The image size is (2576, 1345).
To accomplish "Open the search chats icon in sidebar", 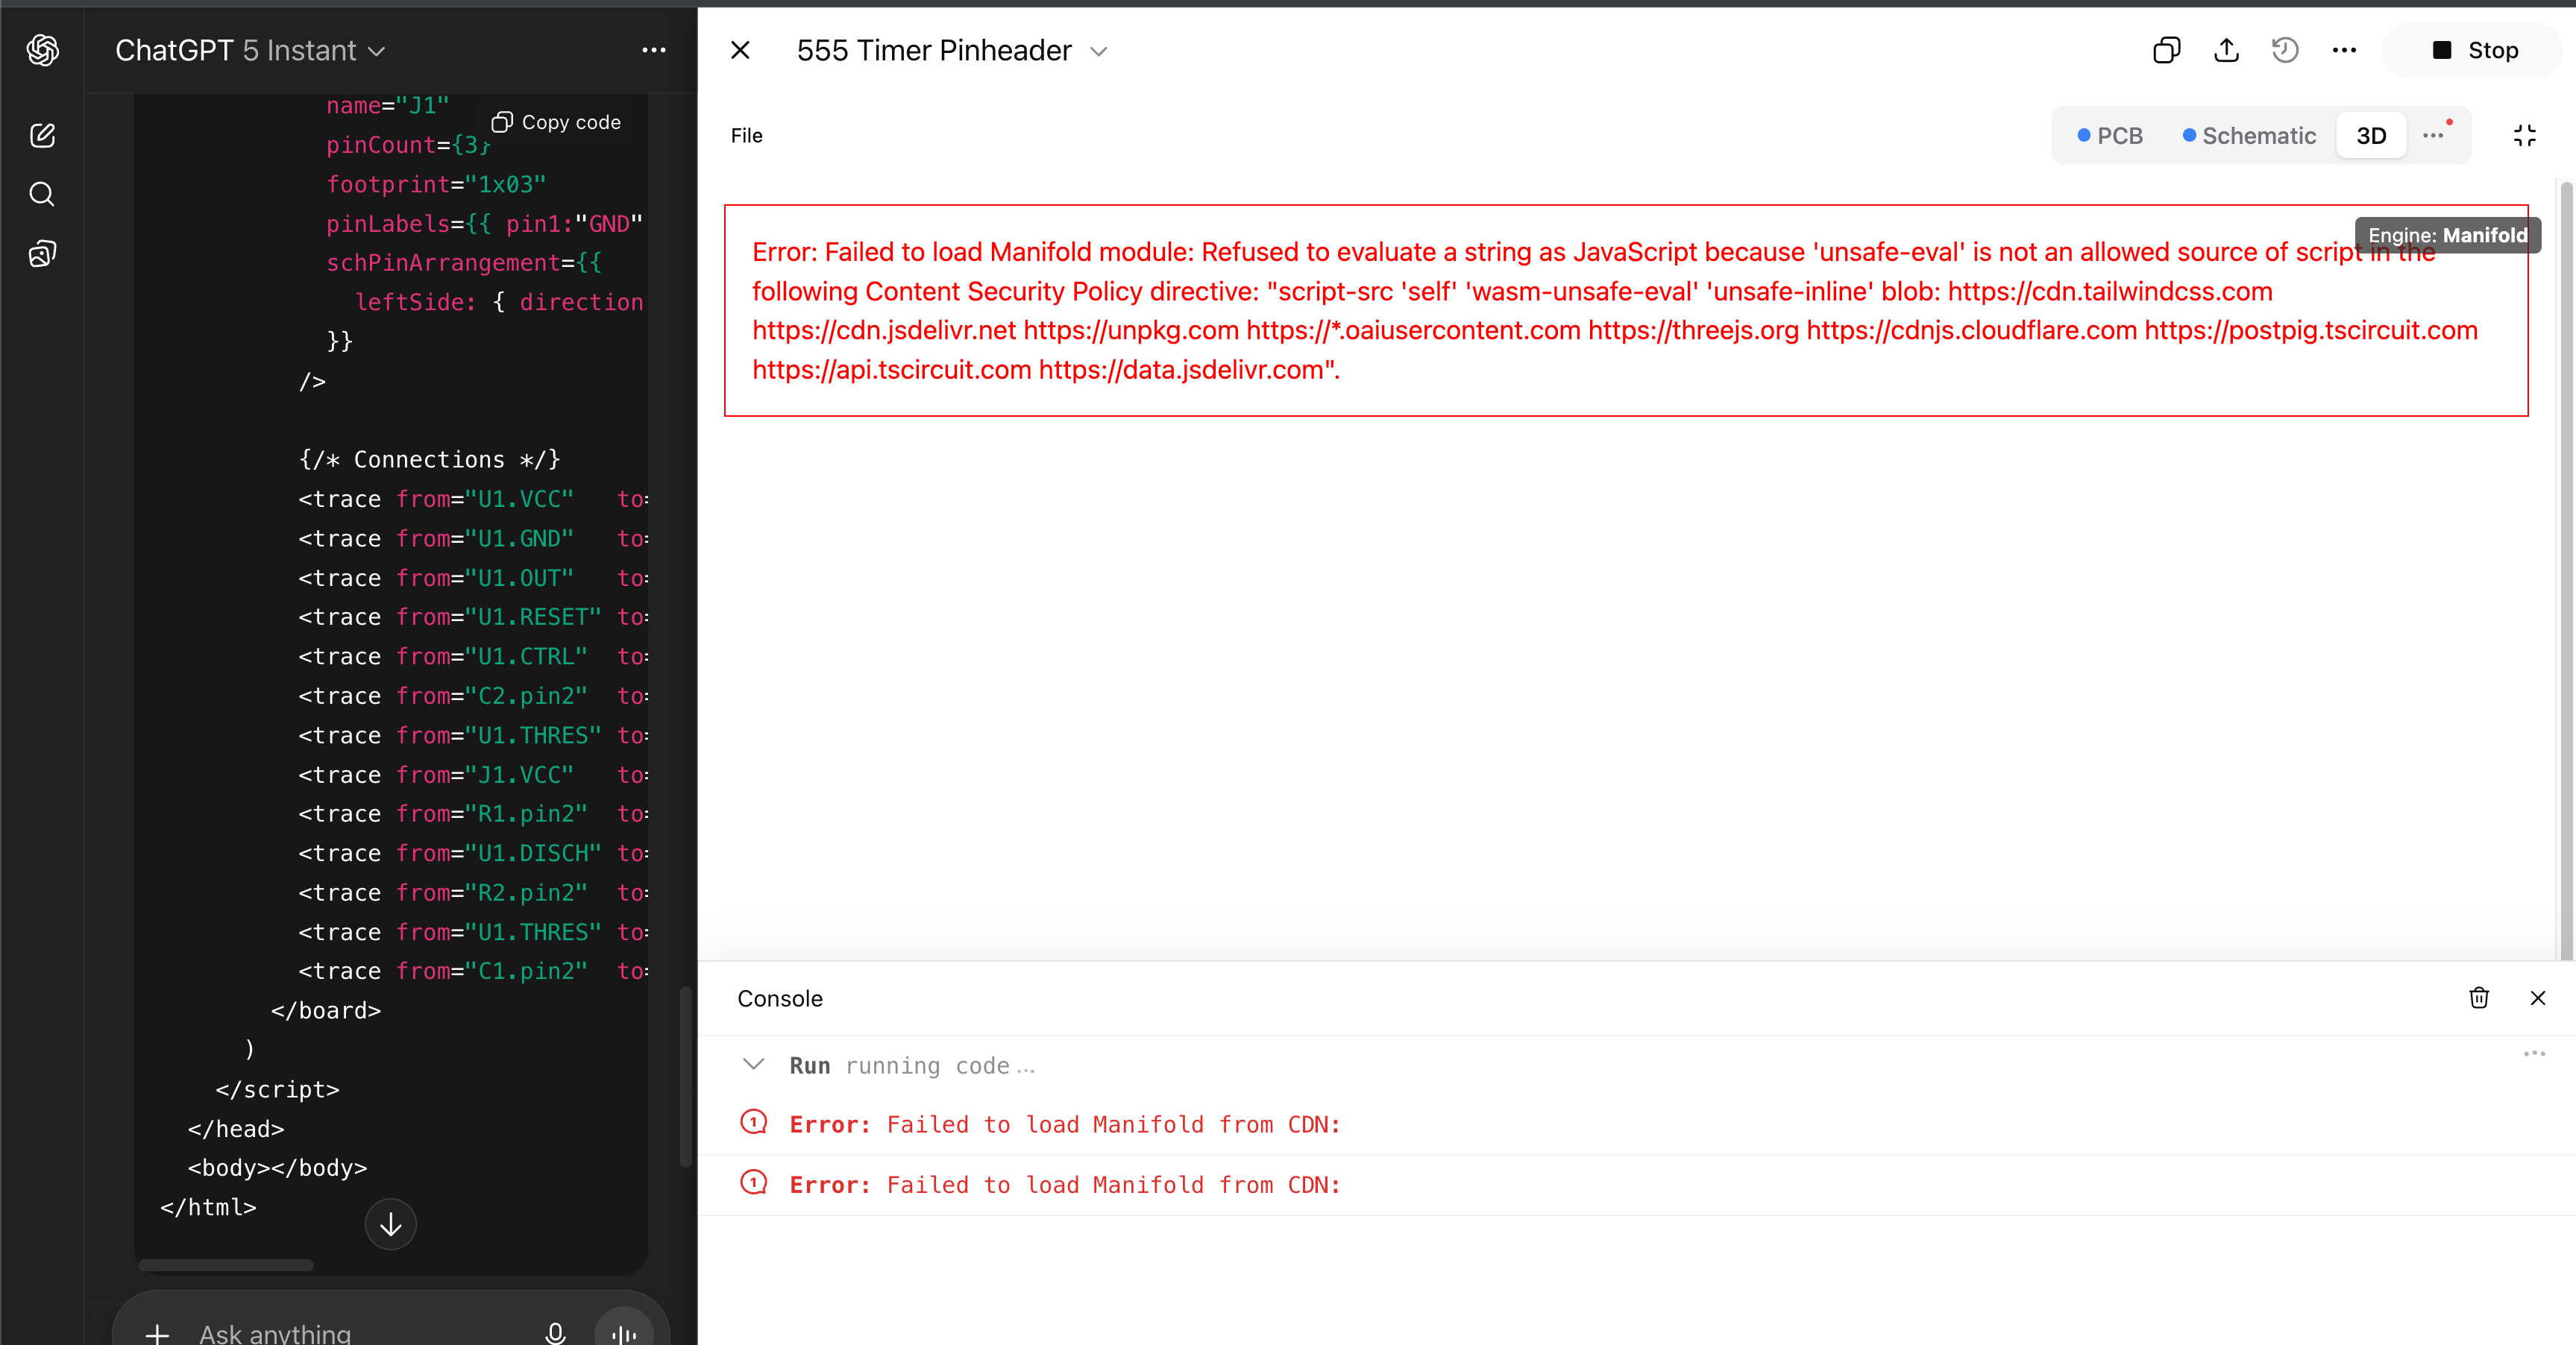I will [x=42, y=194].
